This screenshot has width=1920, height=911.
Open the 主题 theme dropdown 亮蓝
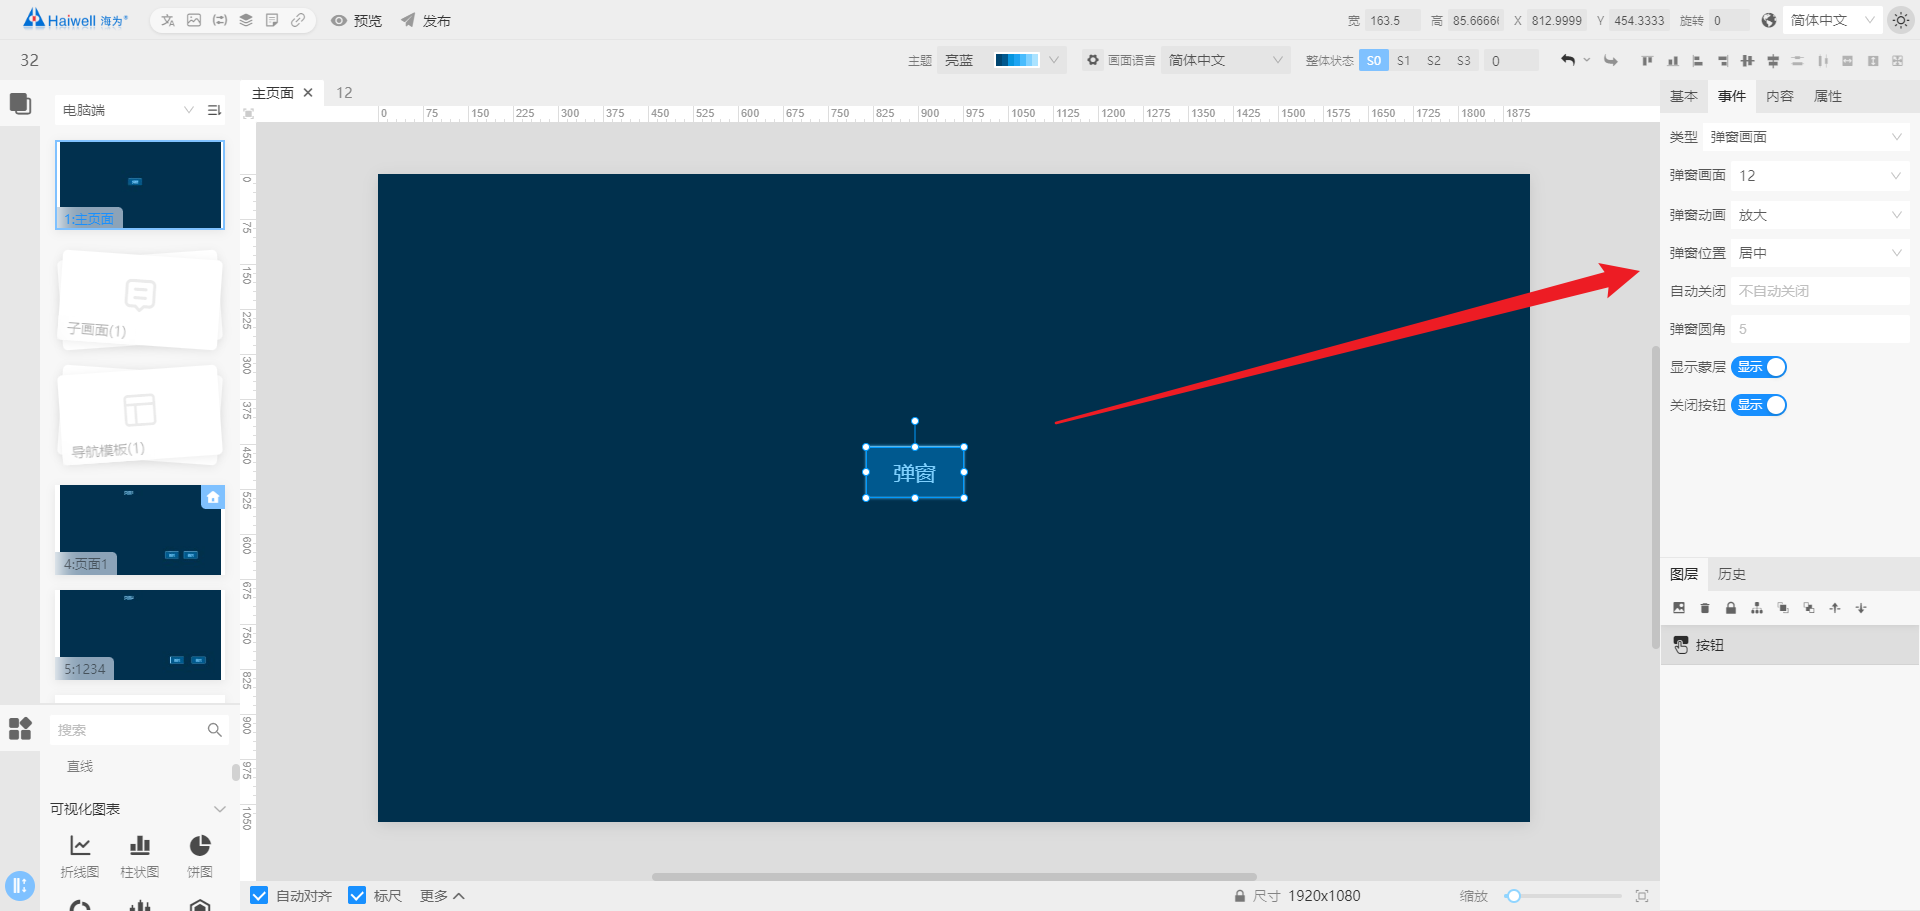tap(1002, 60)
